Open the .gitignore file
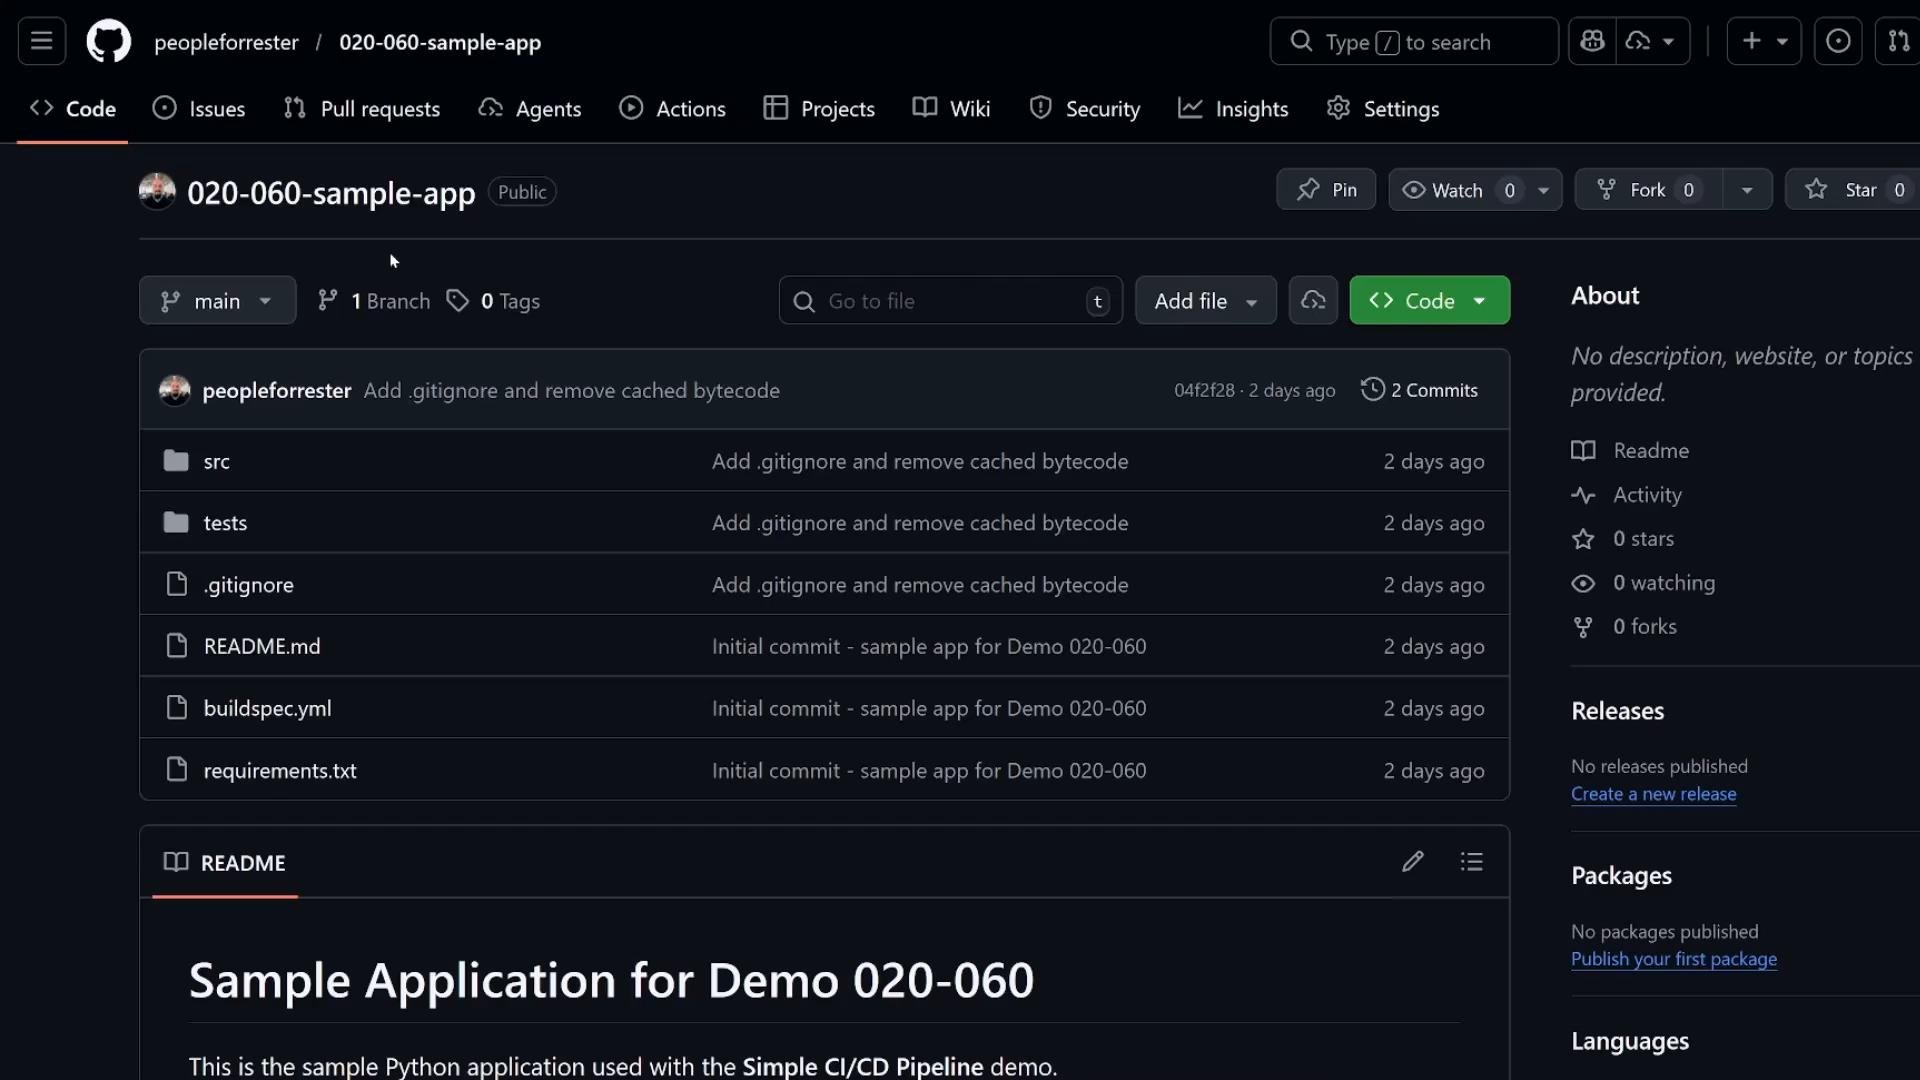Image resolution: width=1920 pixels, height=1080 pixels. (248, 584)
